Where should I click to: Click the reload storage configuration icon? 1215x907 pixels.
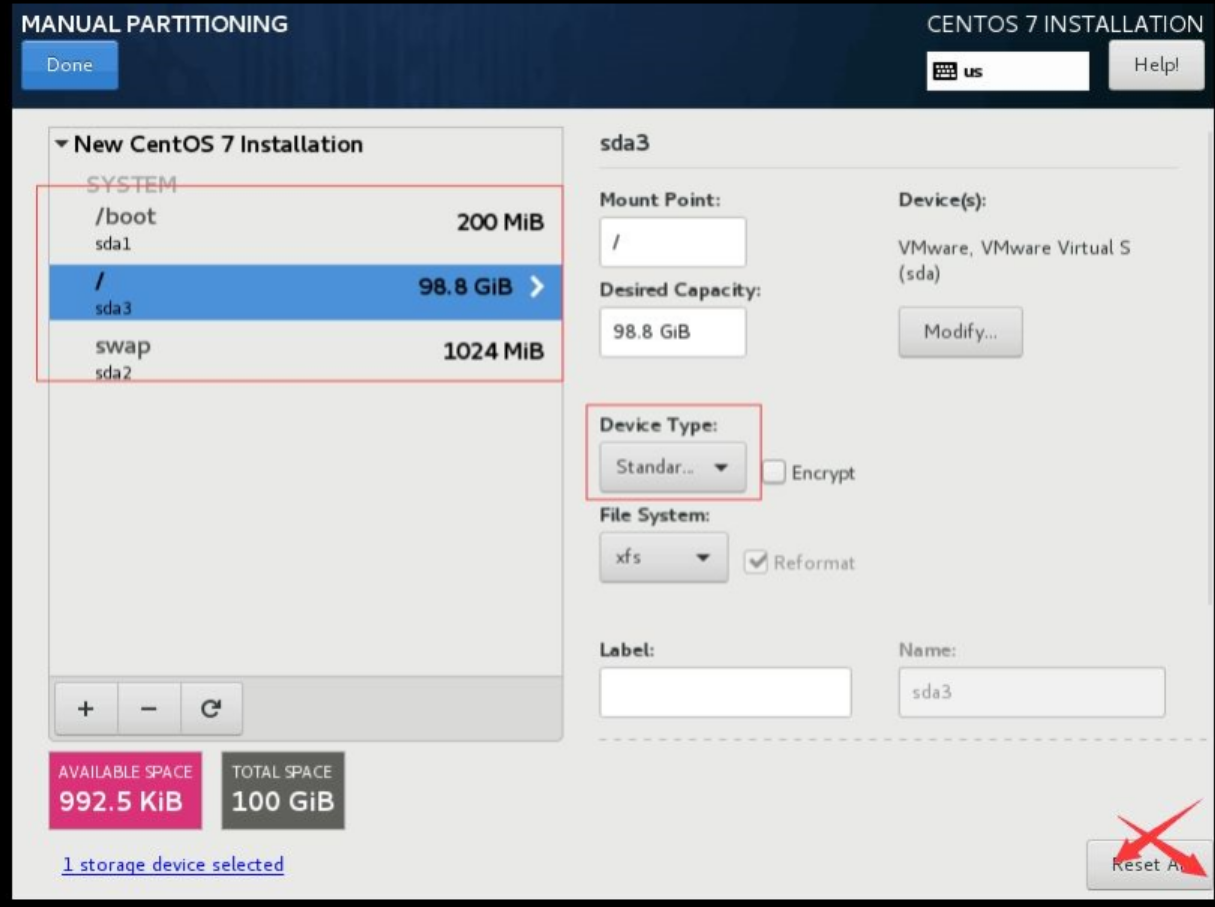(211, 708)
